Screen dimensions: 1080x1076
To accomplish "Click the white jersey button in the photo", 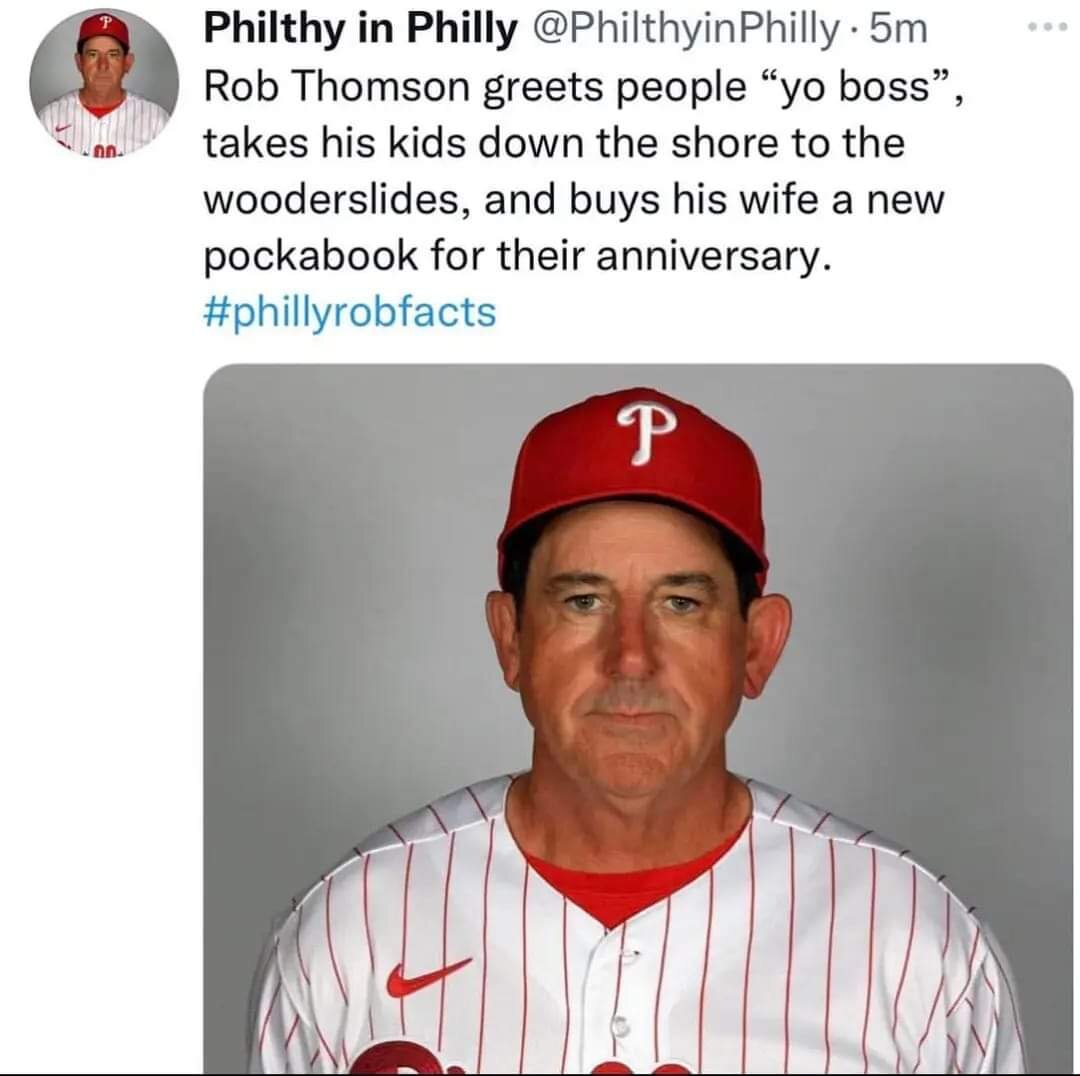I will 620,1025.
